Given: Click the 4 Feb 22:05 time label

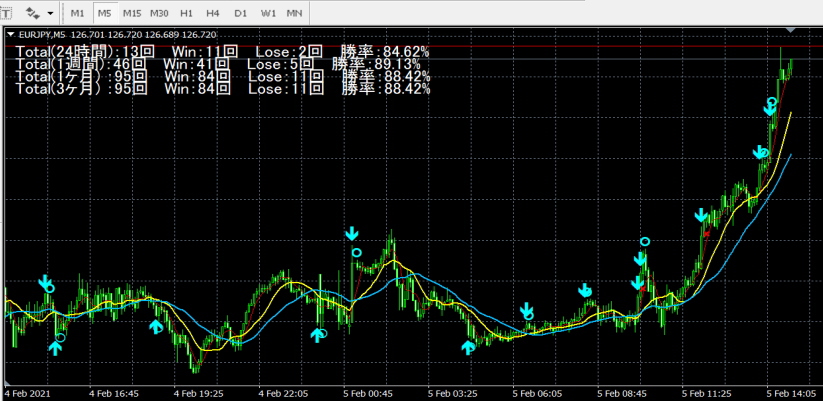Looking at the screenshot, I should pyautogui.click(x=283, y=393).
